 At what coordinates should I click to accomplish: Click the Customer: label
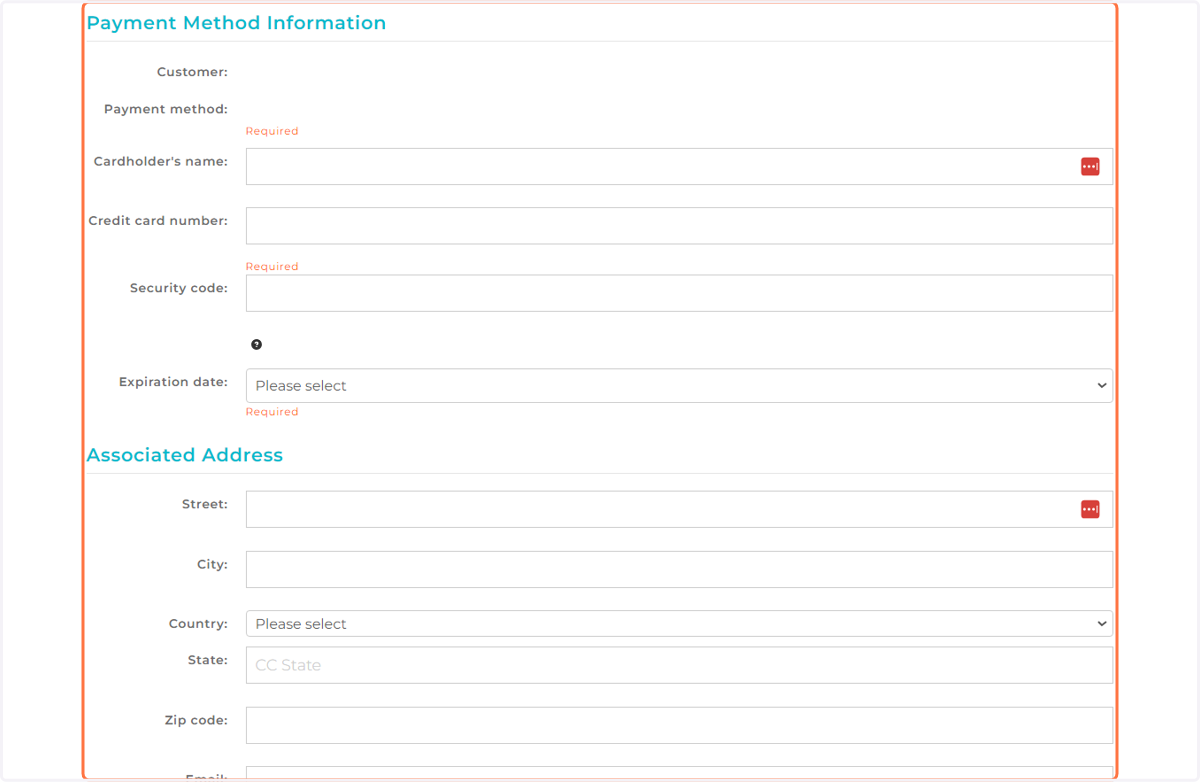(192, 72)
